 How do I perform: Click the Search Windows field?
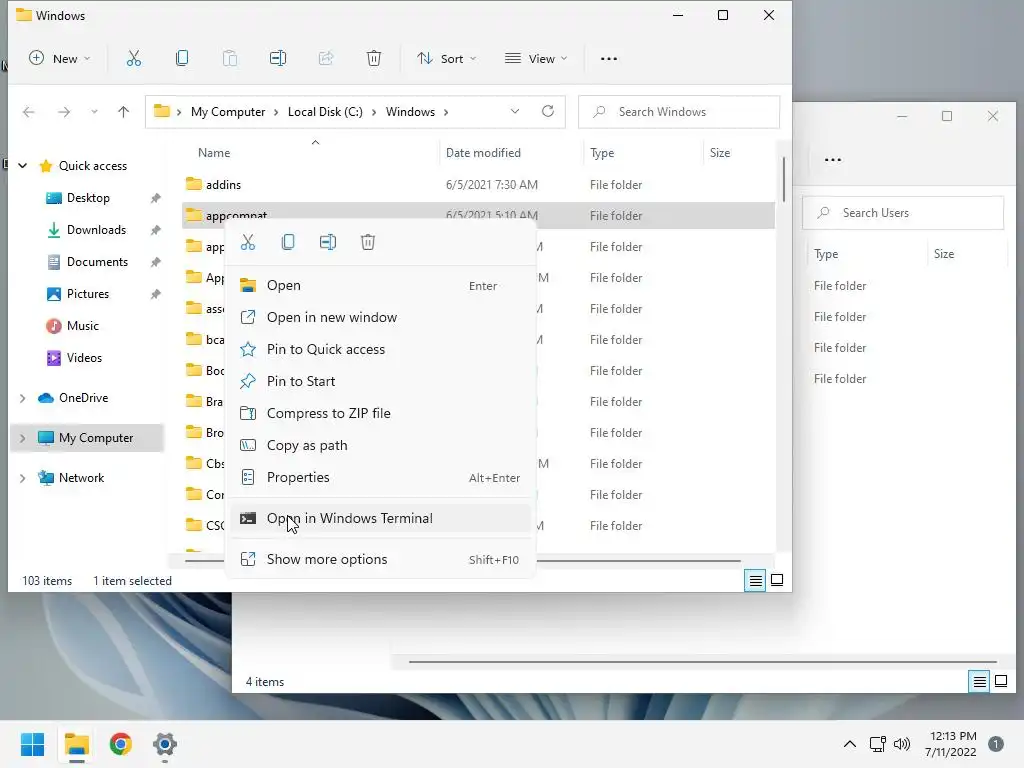[x=679, y=112]
